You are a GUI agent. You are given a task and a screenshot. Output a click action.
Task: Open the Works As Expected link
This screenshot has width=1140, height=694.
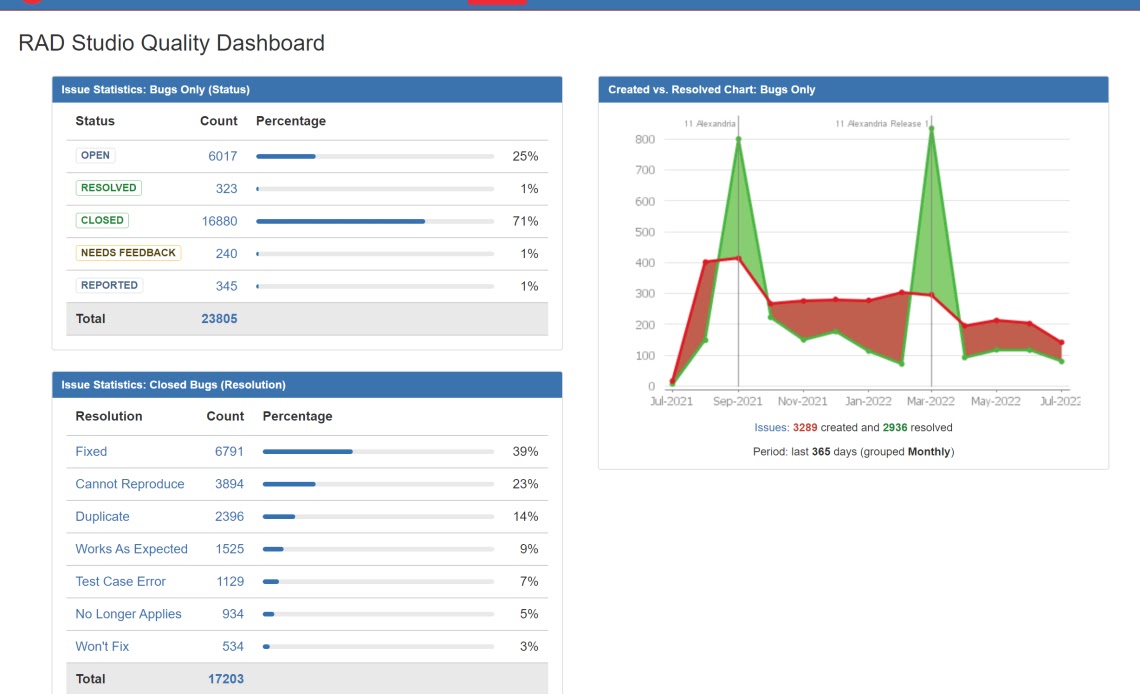132,549
